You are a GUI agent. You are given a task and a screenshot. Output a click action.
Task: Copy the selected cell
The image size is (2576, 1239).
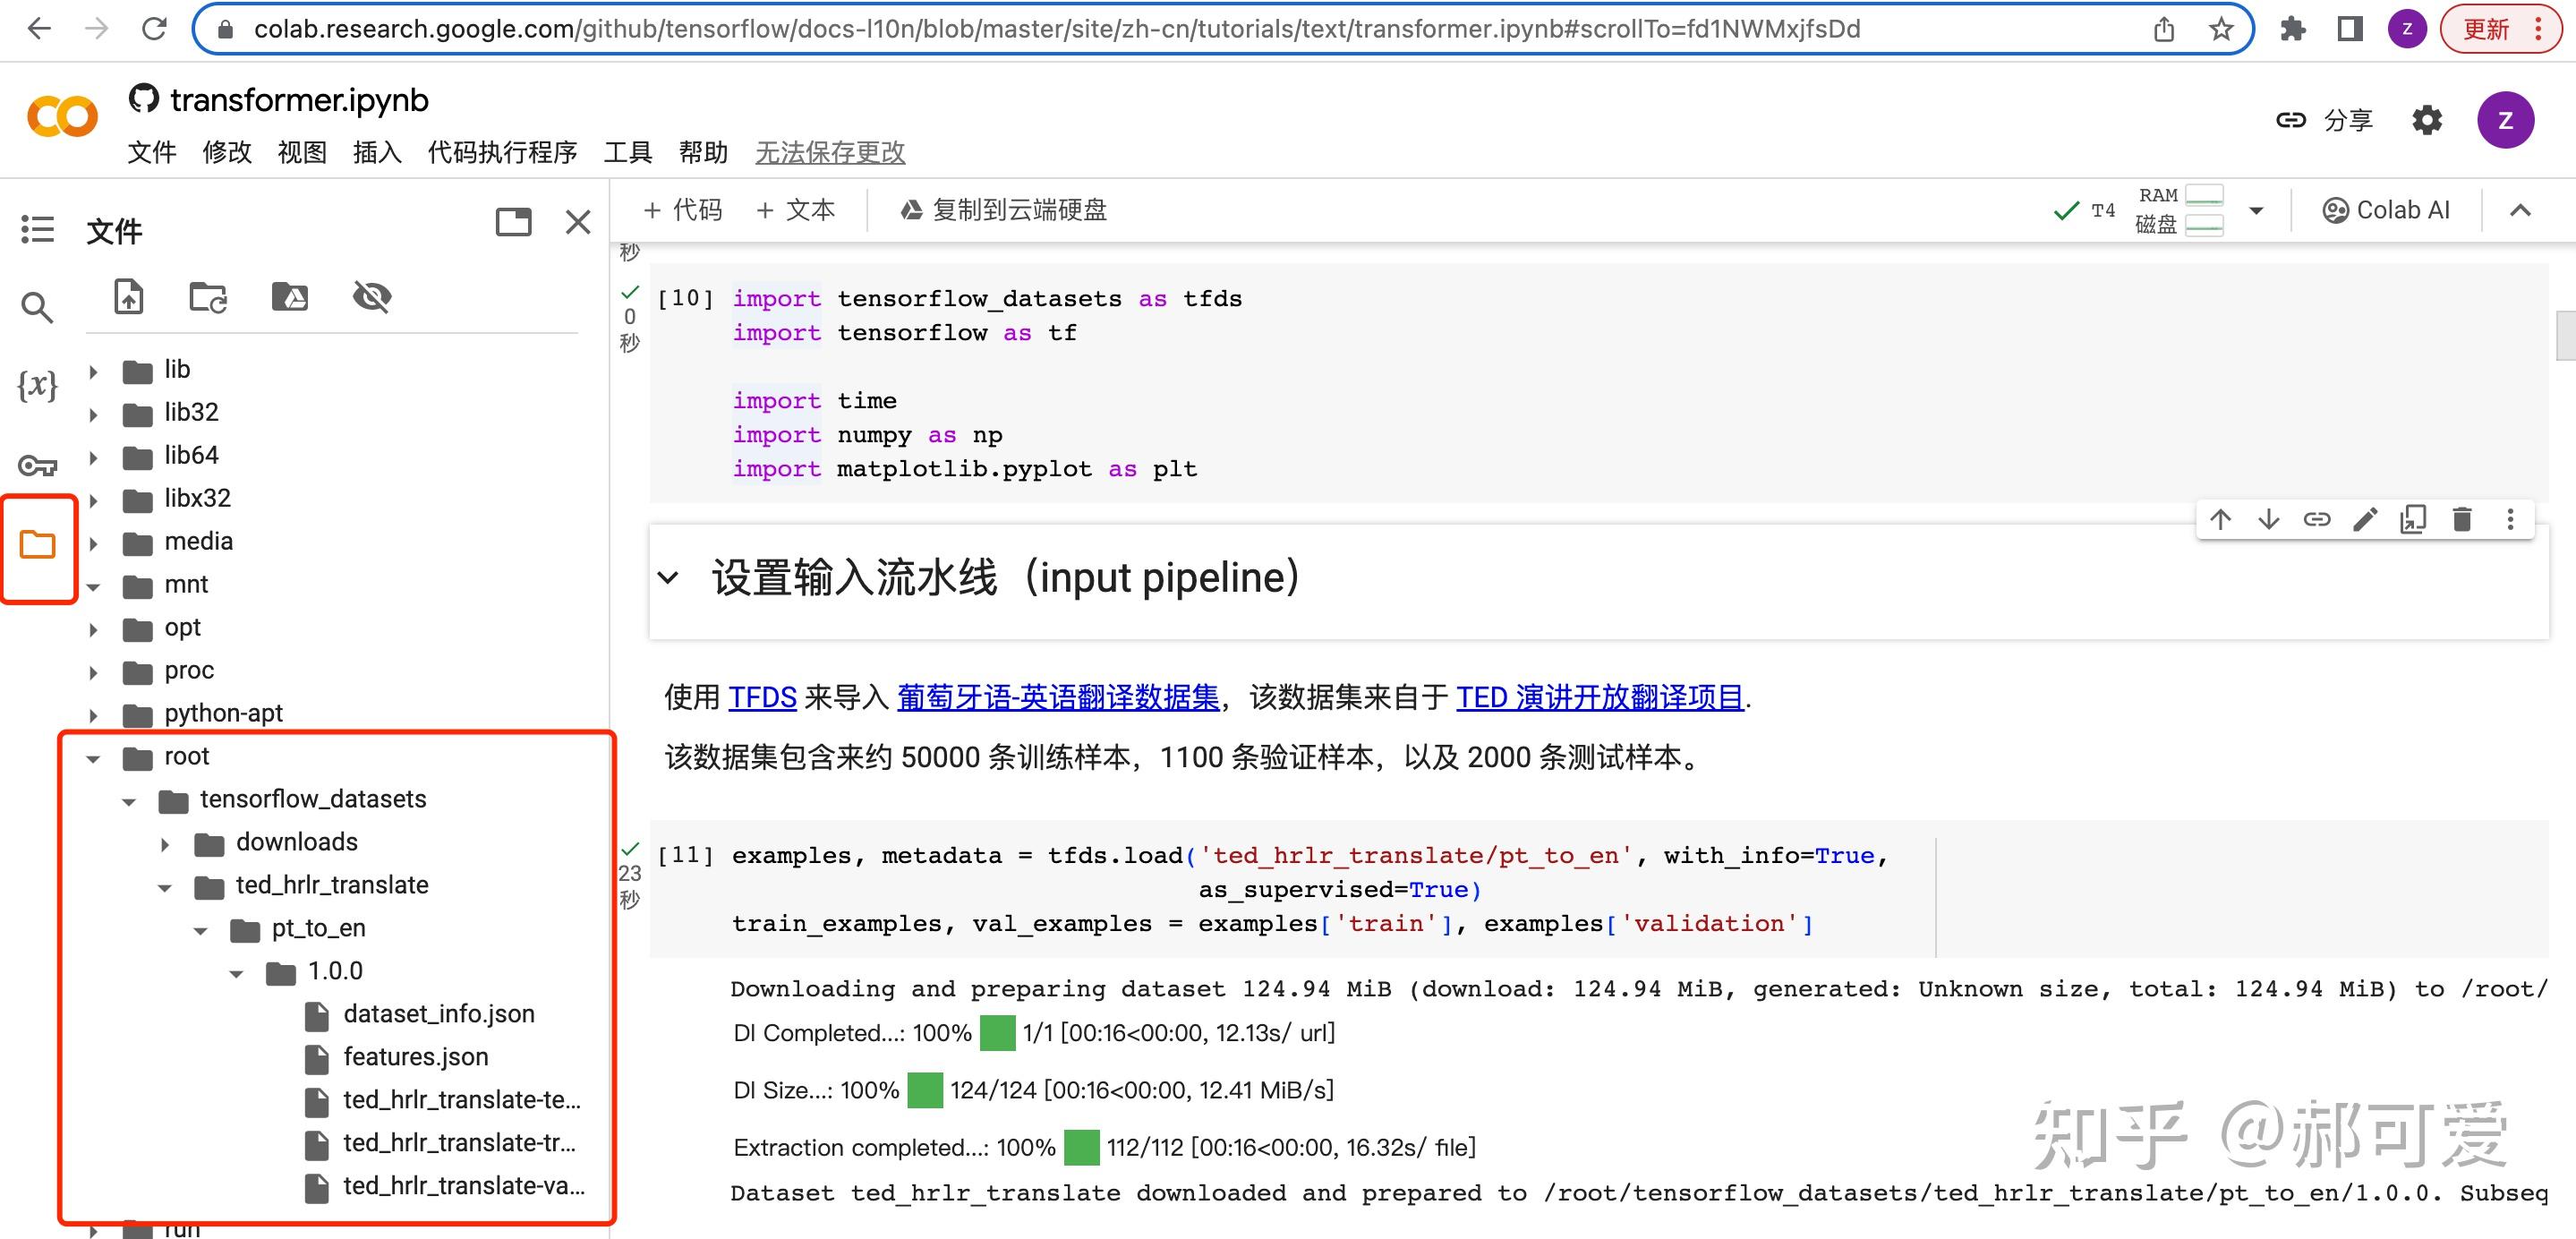[x=2414, y=519]
